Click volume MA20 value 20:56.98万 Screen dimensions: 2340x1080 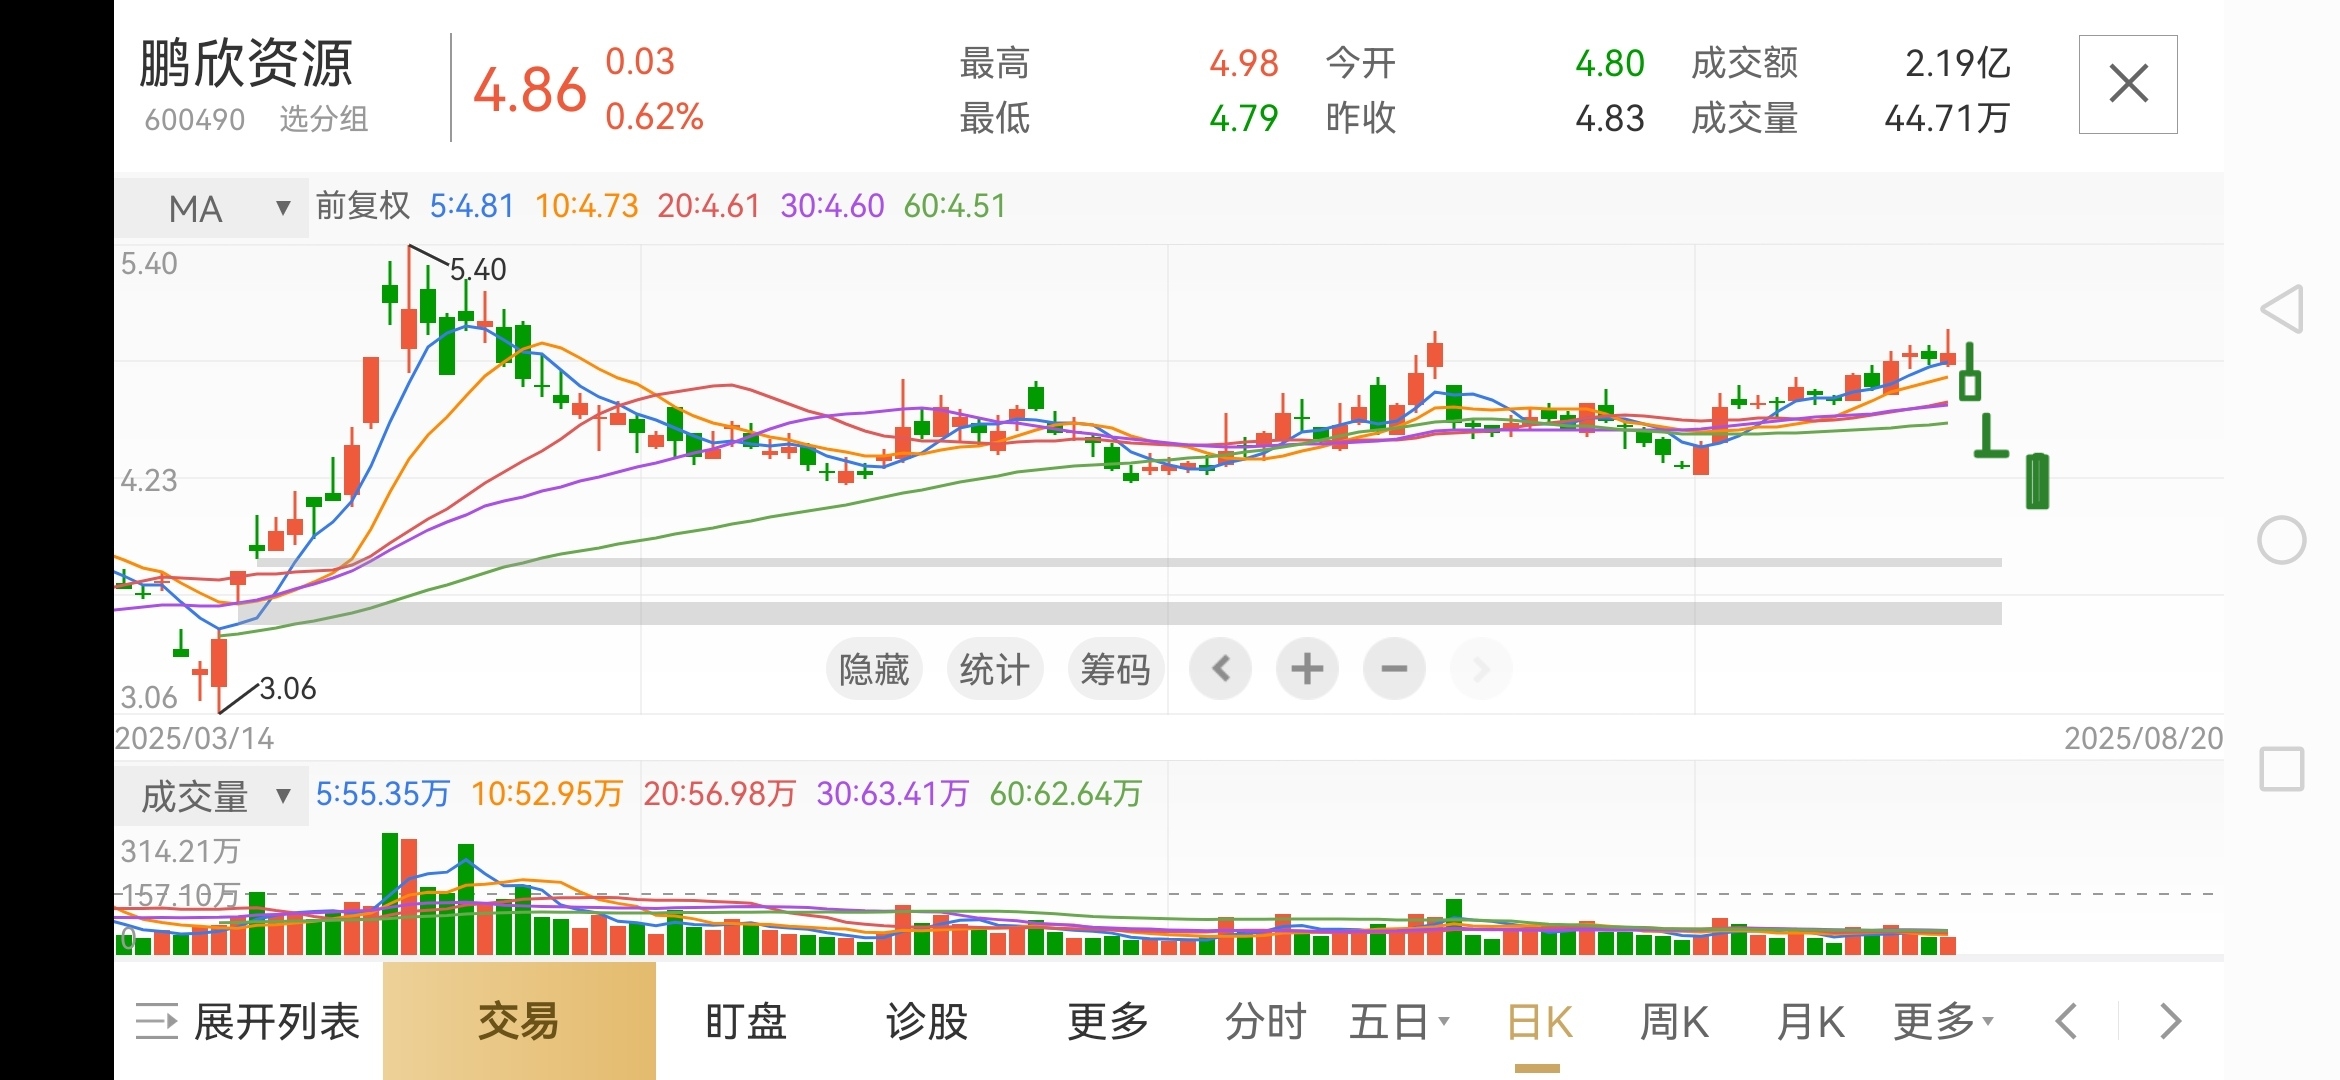pos(720,794)
